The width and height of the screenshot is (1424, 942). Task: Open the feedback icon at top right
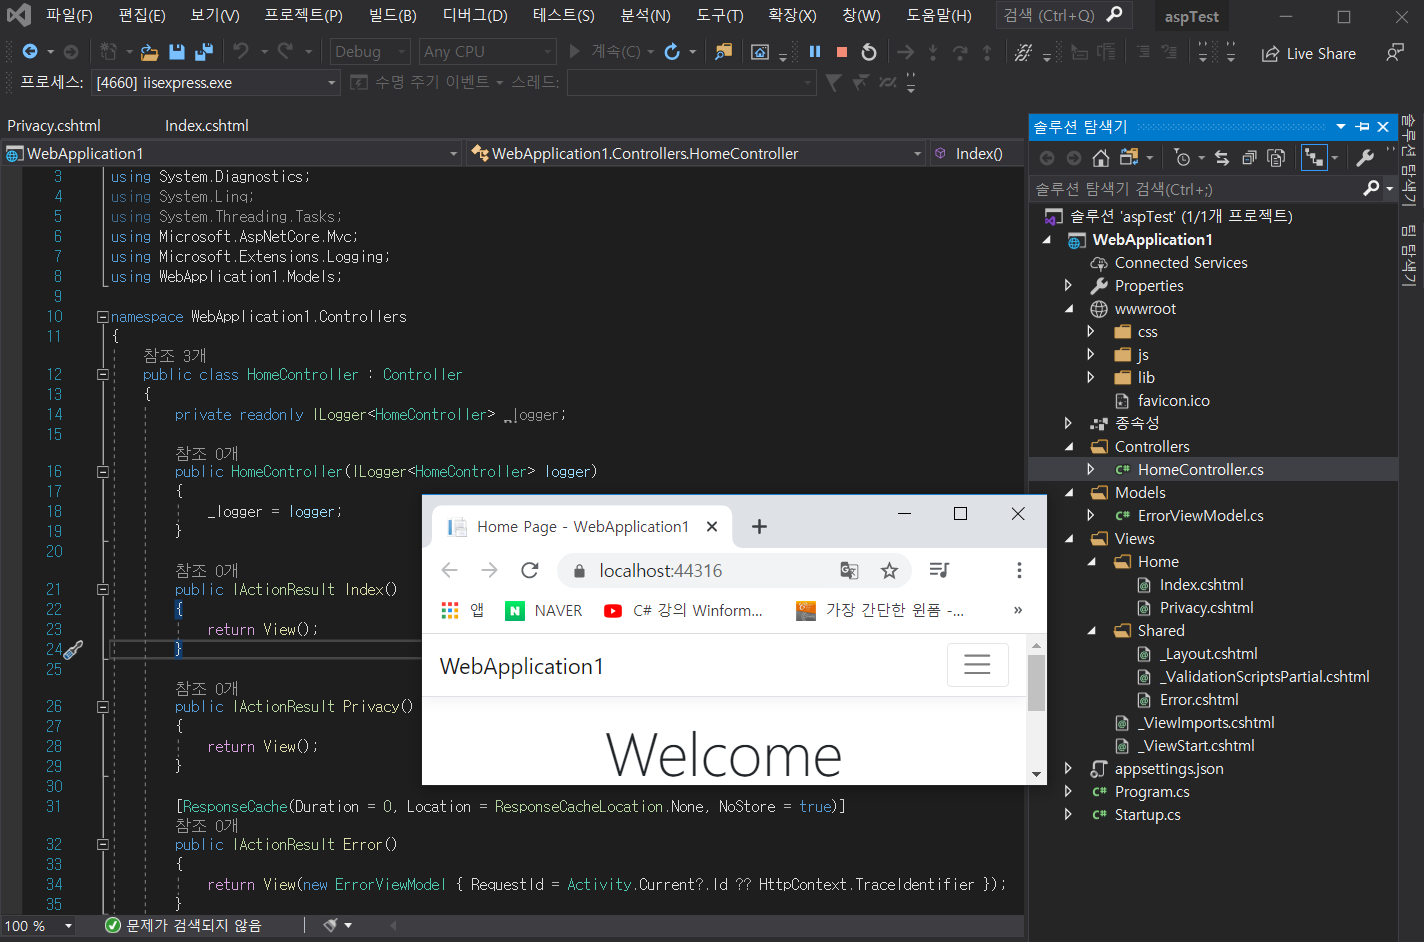1395,52
